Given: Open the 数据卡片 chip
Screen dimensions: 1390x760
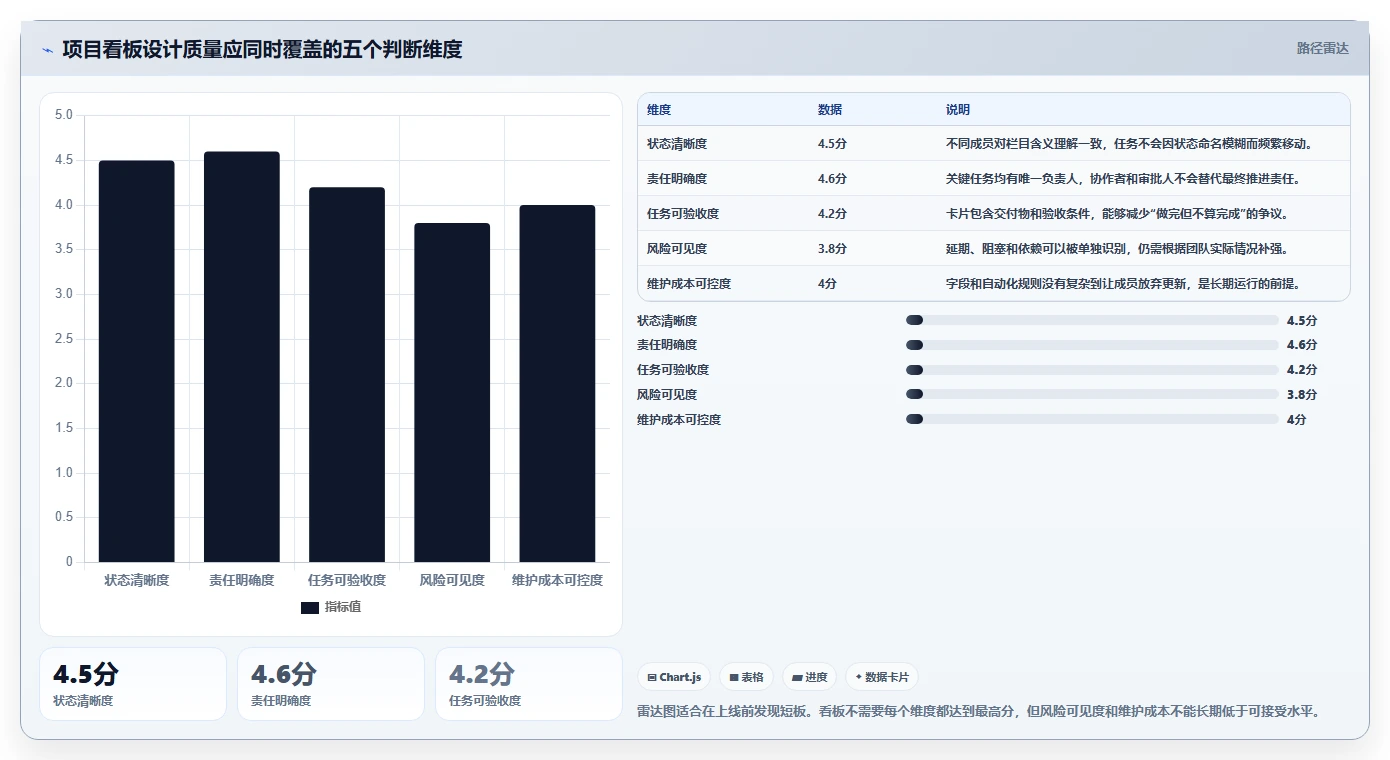Looking at the screenshot, I should pos(881,677).
